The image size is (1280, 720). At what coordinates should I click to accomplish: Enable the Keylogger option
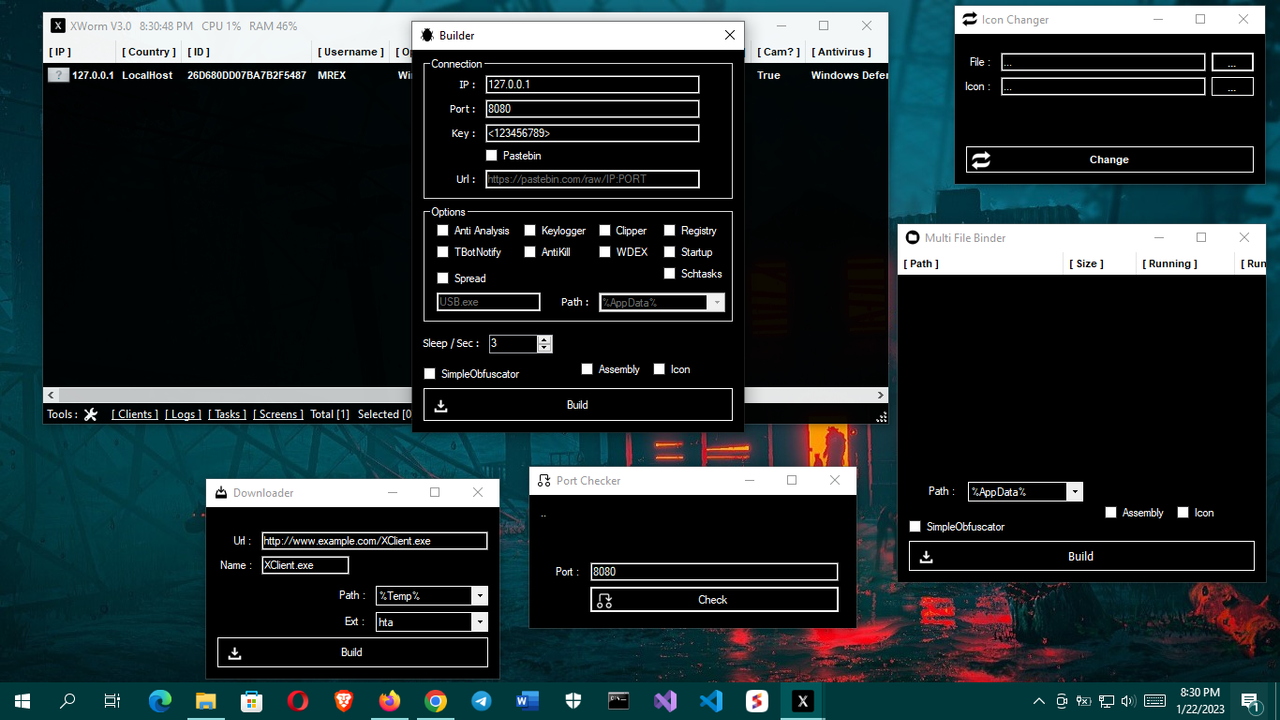coord(530,230)
